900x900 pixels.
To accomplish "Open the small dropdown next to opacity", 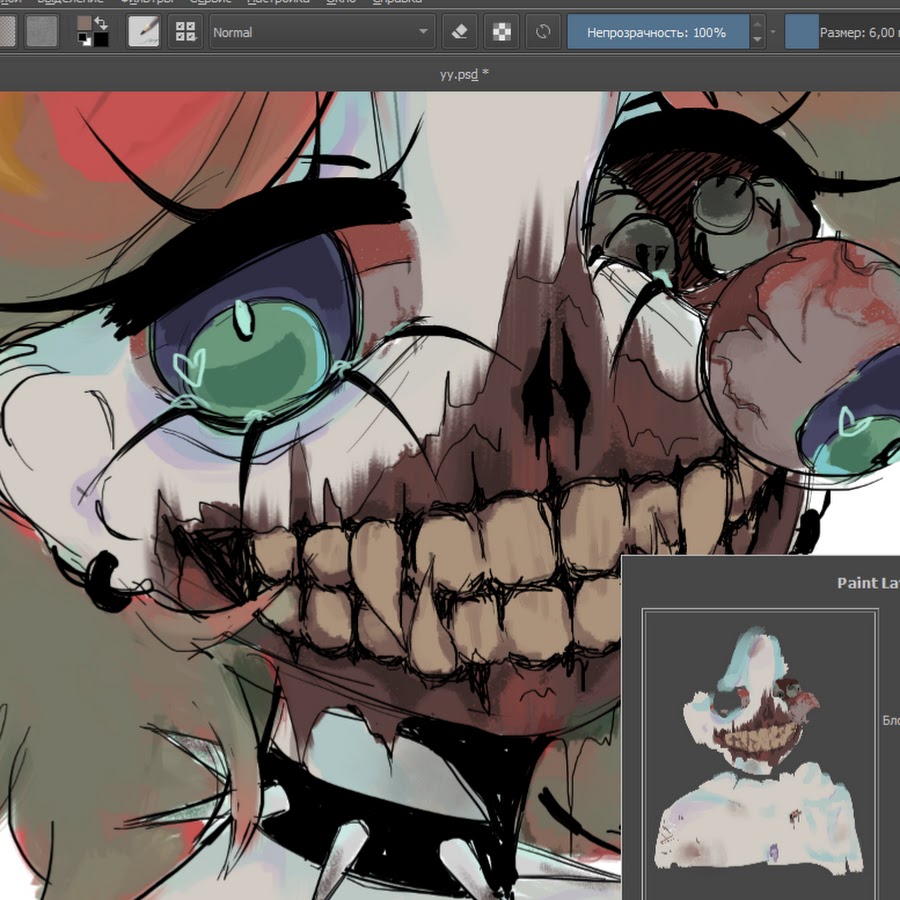I will coord(773,32).
